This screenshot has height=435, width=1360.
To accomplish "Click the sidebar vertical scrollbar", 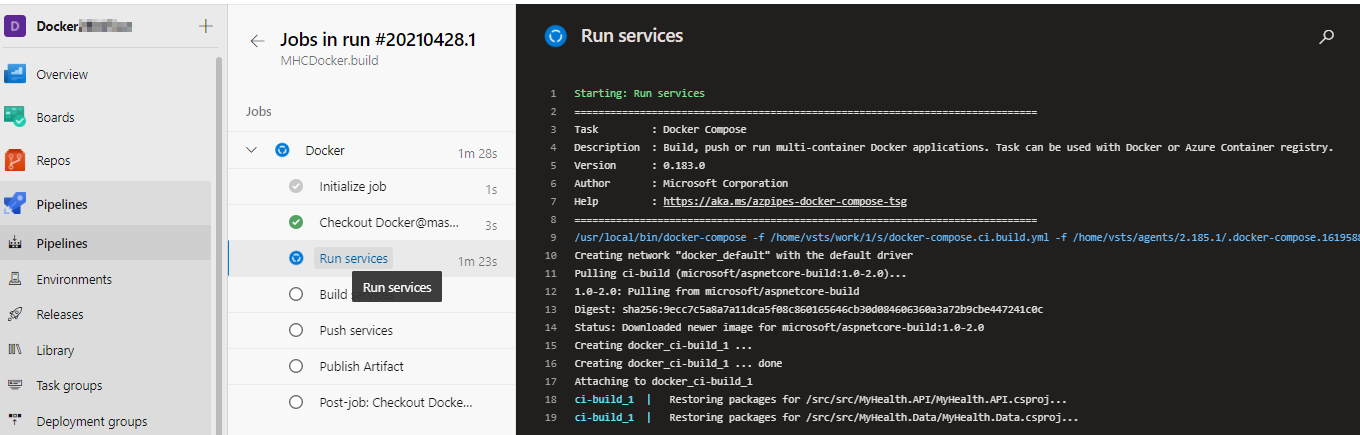I will [x=219, y=245].
